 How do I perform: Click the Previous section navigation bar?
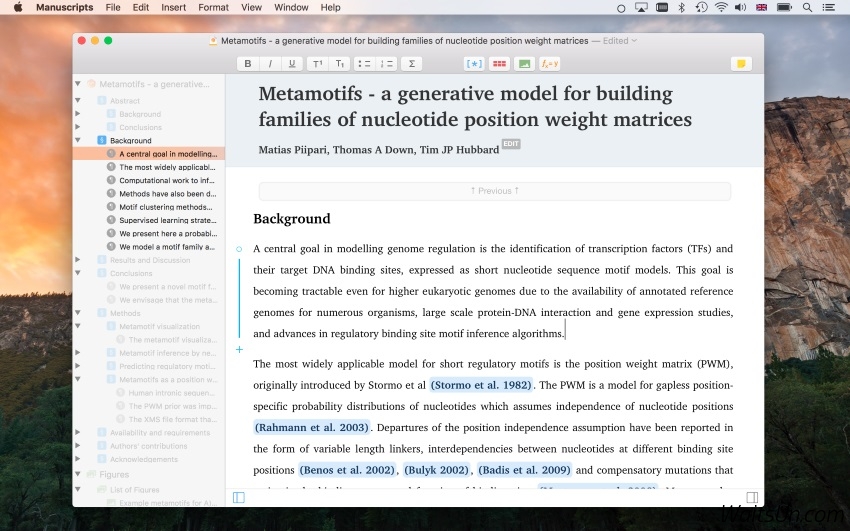pyautogui.click(x=494, y=191)
